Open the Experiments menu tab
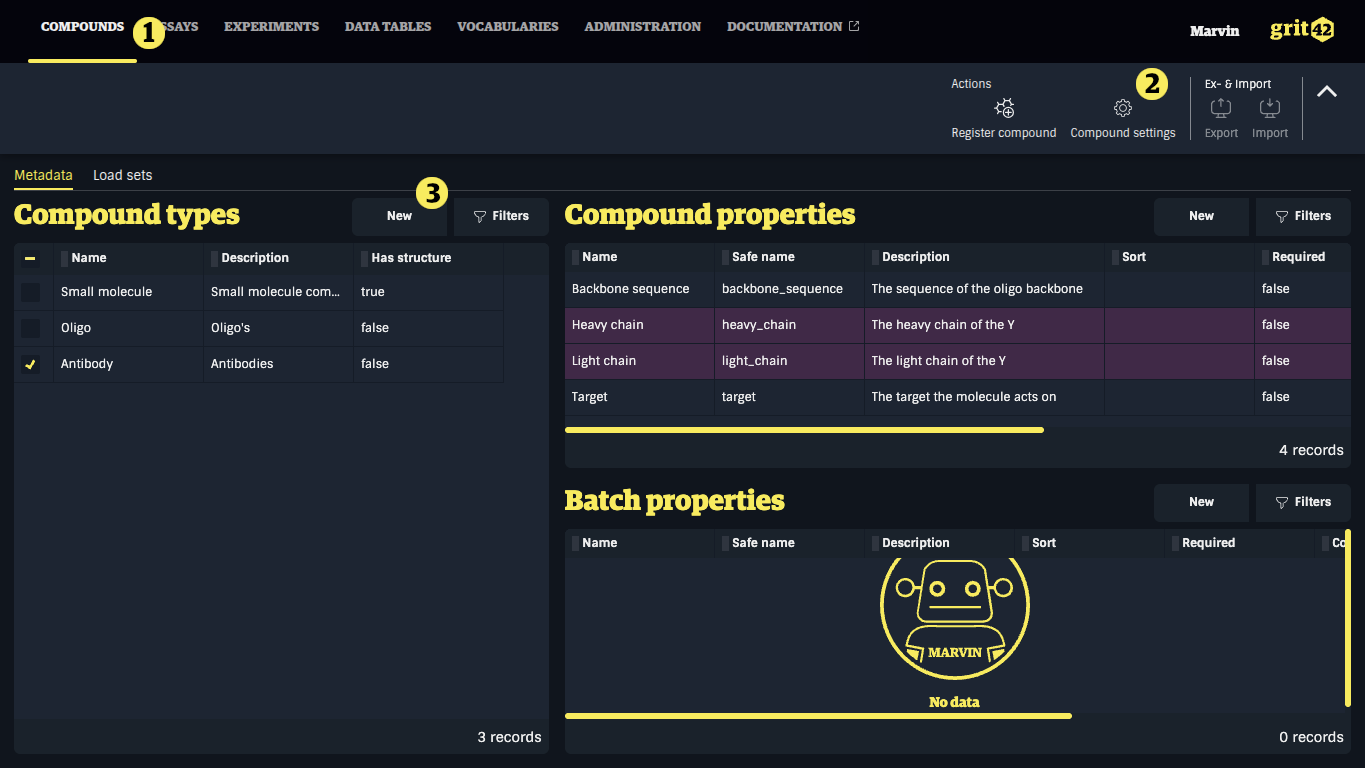This screenshot has height=768, width=1365. click(x=271, y=27)
